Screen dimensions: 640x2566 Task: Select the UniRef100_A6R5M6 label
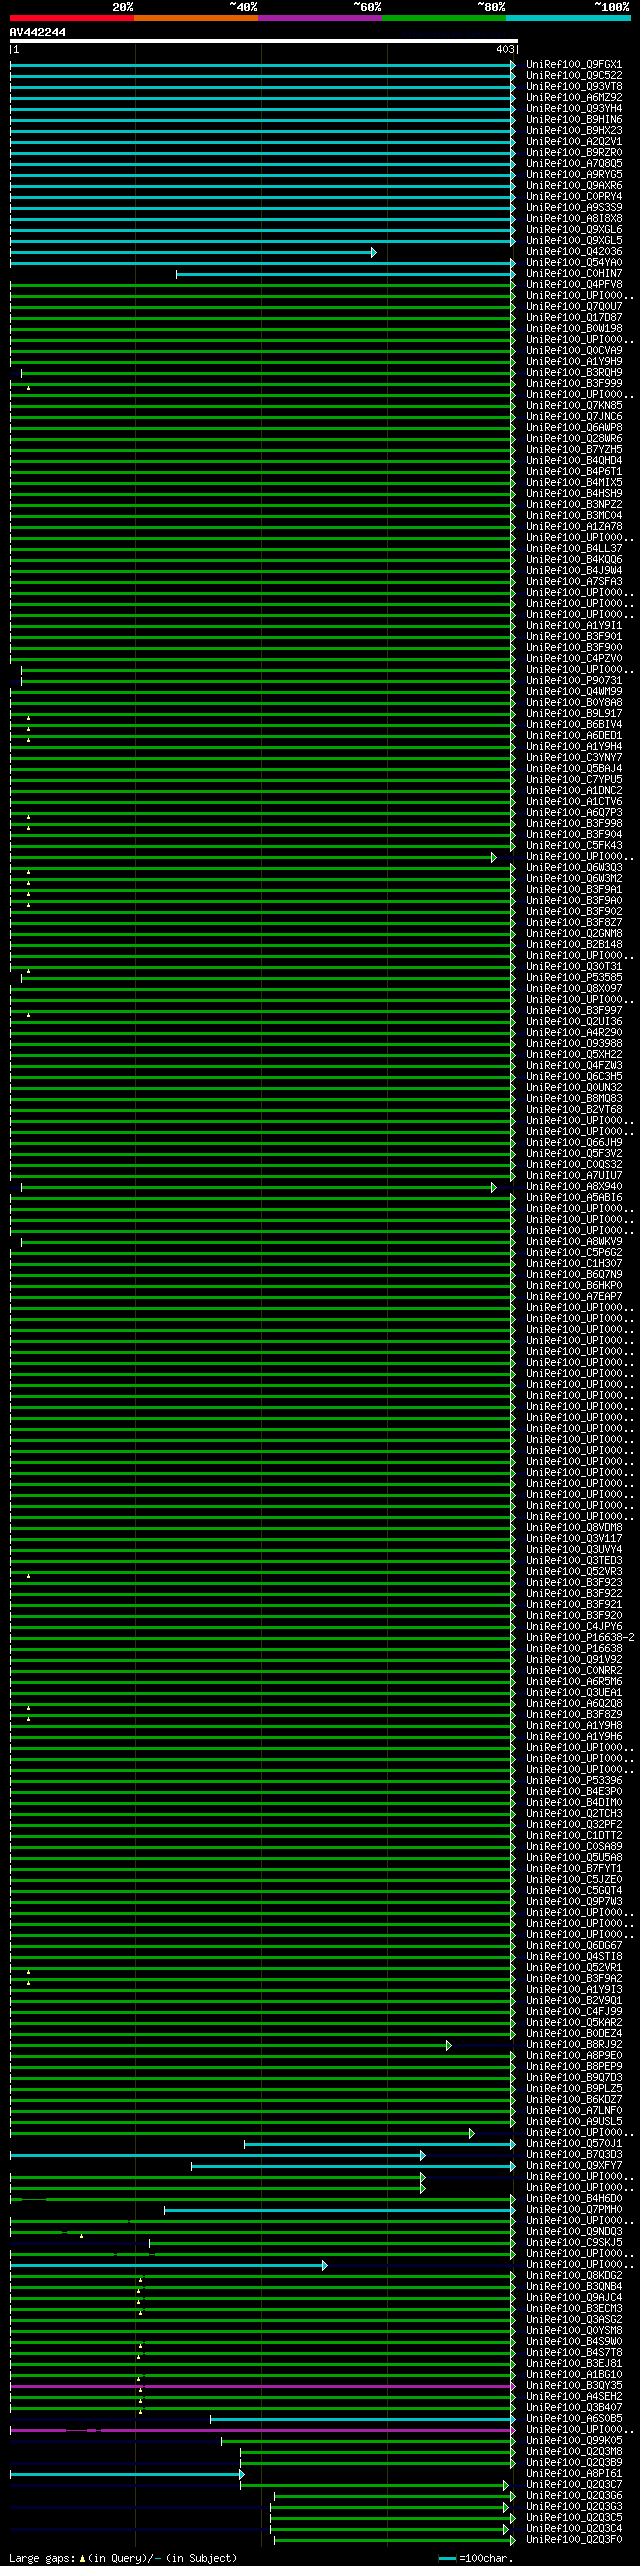click(x=574, y=1682)
